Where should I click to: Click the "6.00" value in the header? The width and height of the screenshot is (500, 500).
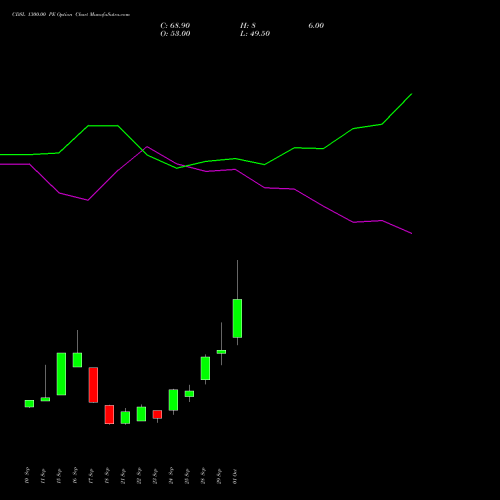tap(316, 26)
